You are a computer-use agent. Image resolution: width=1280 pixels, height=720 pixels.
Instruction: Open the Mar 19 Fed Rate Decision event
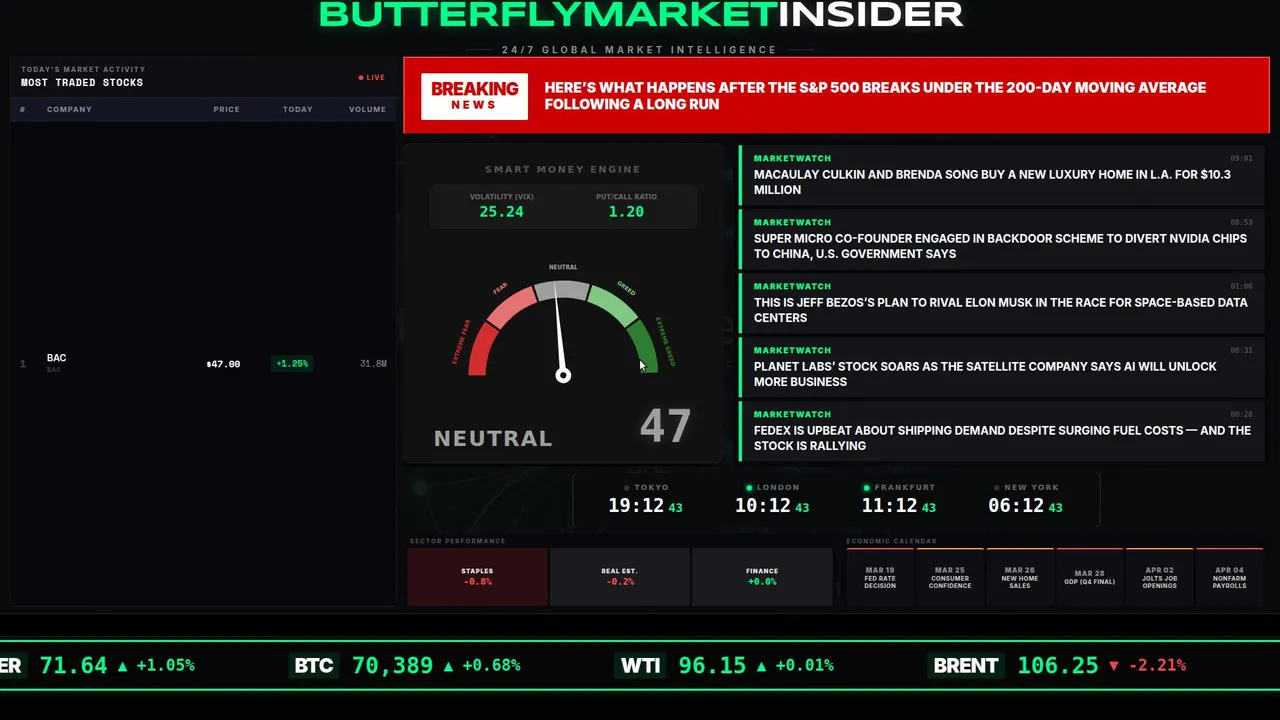coord(880,577)
